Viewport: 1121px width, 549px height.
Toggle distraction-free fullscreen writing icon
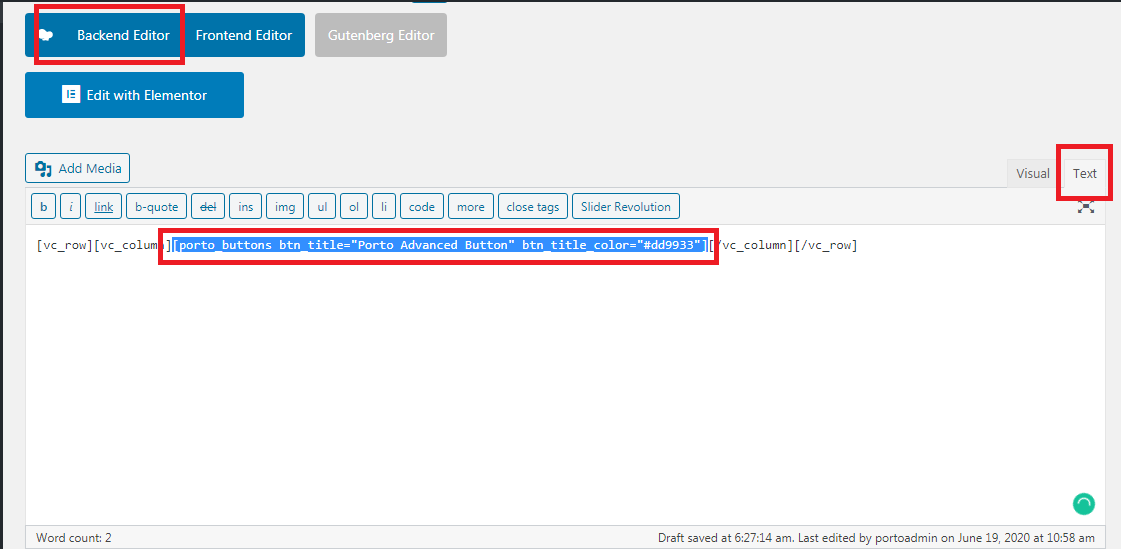[x=1086, y=207]
